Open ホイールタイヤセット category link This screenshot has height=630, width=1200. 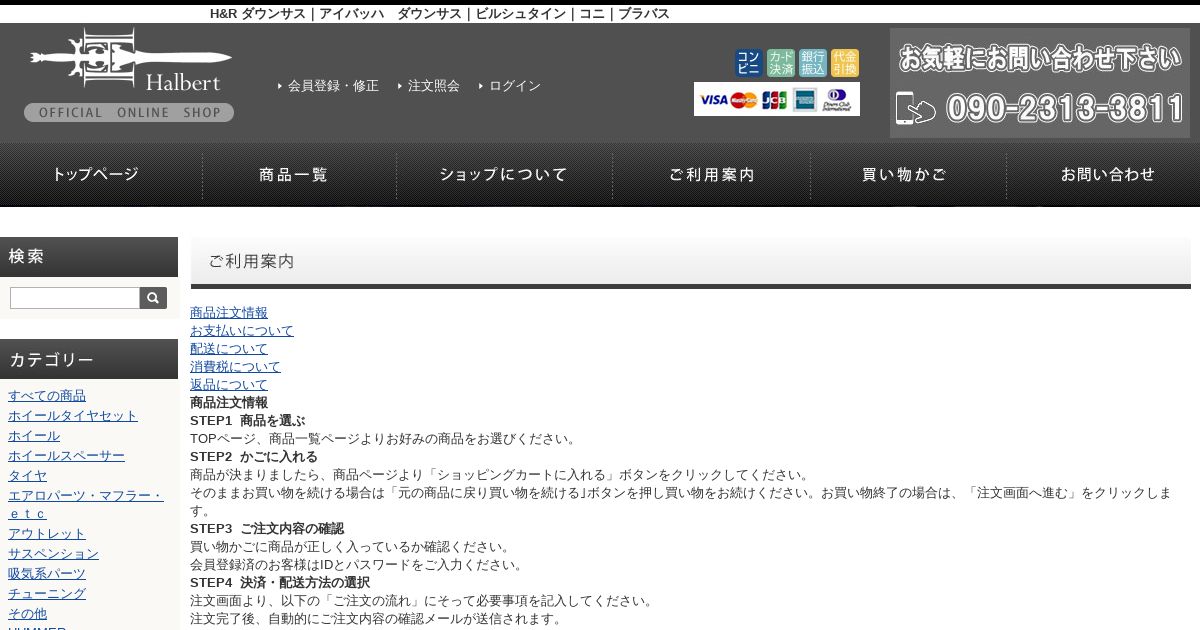[73, 416]
